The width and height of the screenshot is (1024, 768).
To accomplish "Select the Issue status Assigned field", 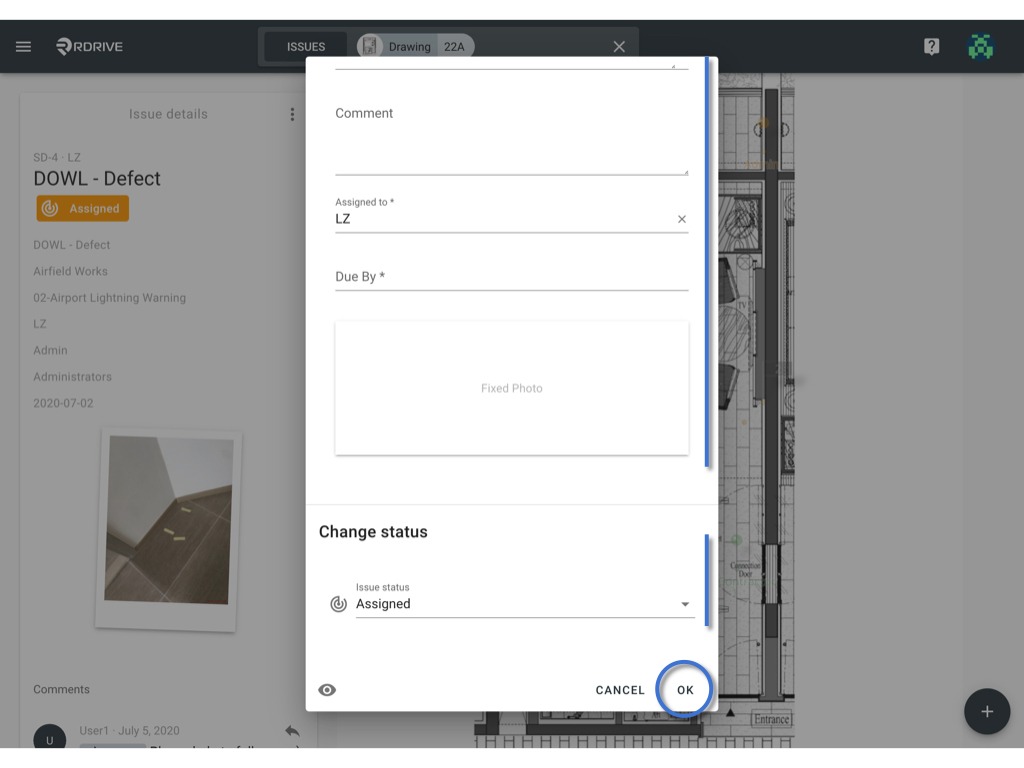I will tap(524, 600).
